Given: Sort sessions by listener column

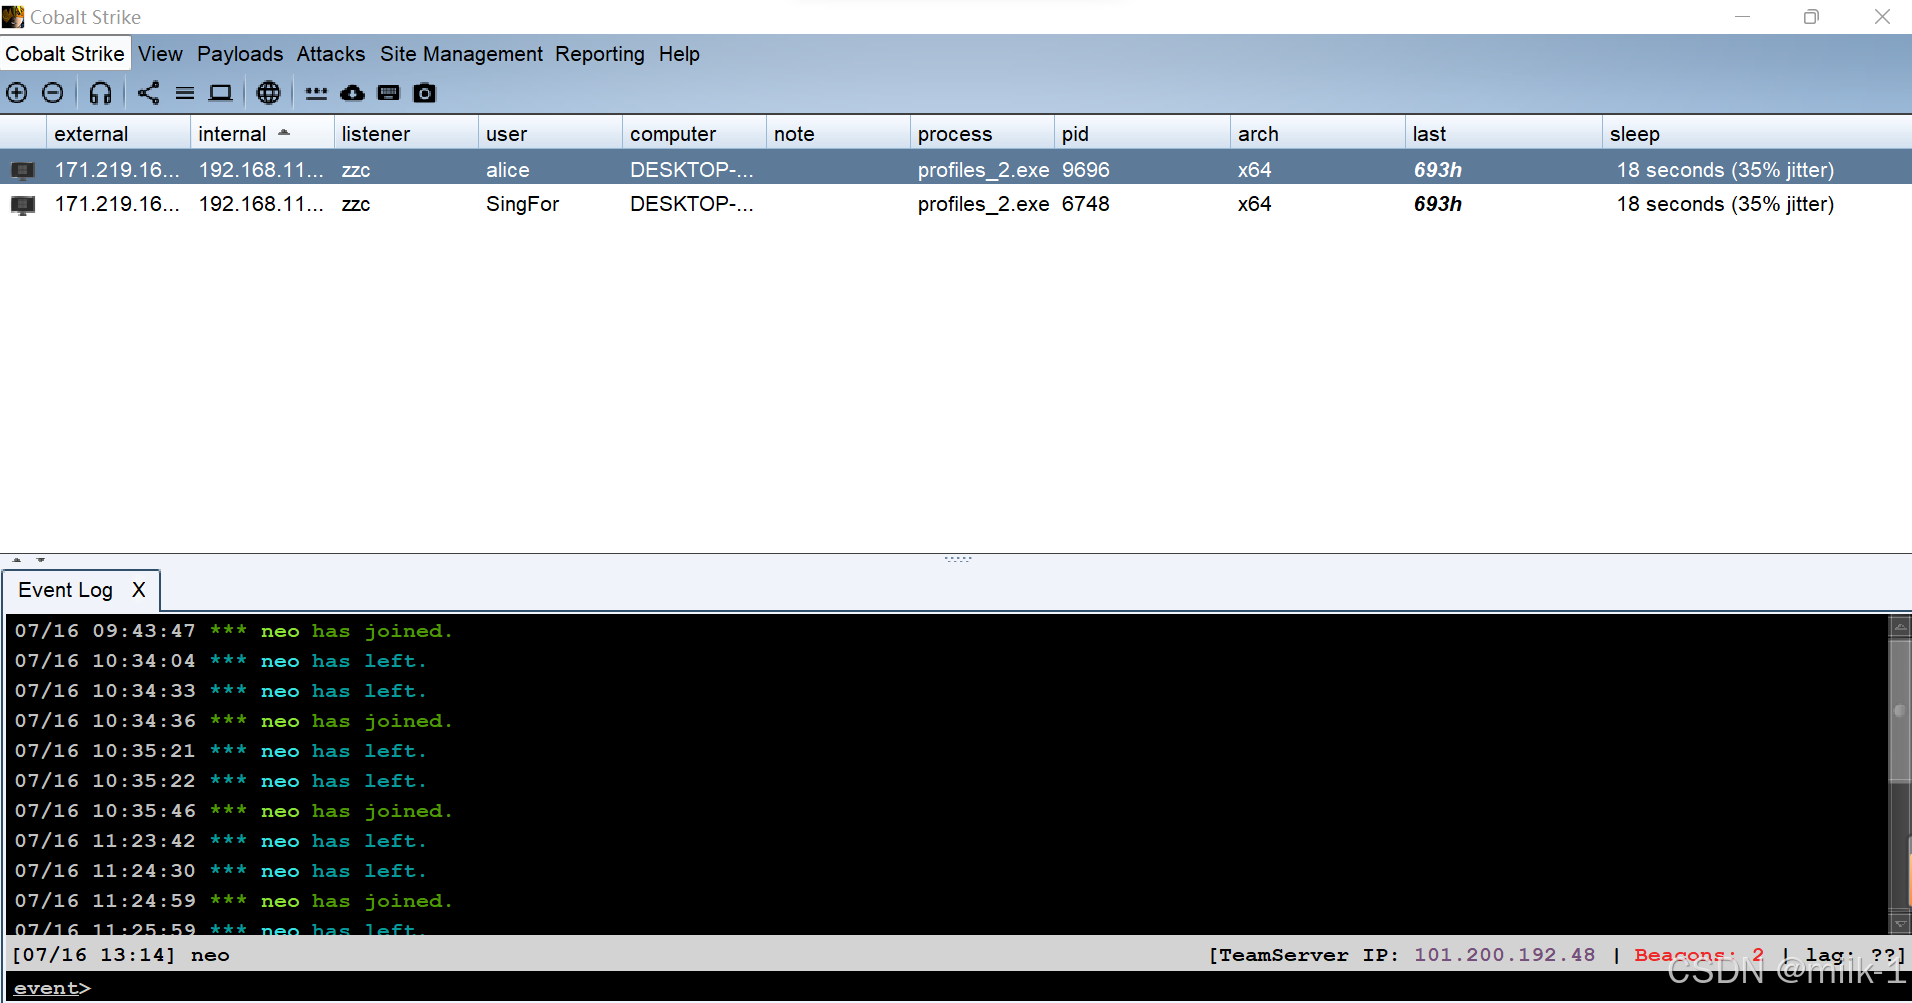Looking at the screenshot, I should (406, 134).
